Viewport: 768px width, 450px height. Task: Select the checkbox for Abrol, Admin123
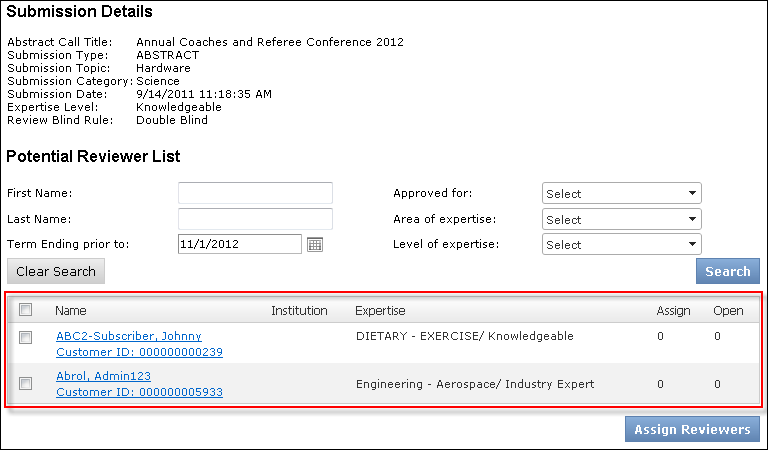tap(26, 383)
